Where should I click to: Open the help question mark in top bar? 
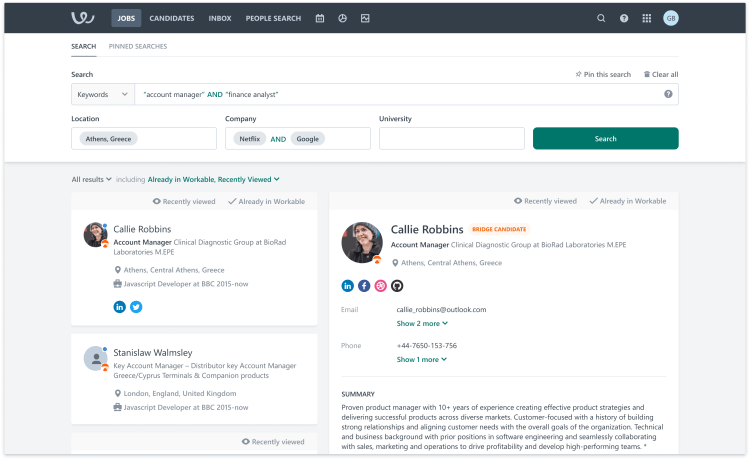pos(624,18)
